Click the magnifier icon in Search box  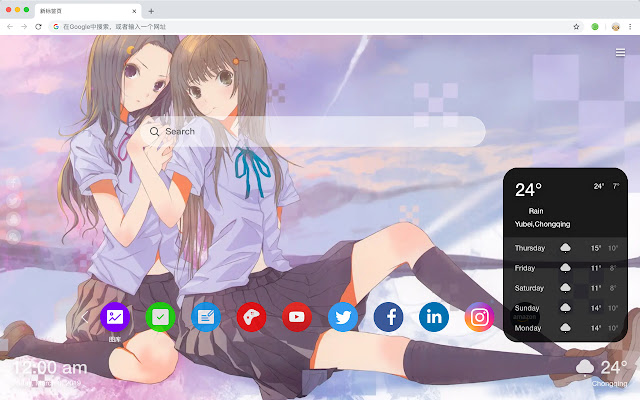tap(154, 131)
